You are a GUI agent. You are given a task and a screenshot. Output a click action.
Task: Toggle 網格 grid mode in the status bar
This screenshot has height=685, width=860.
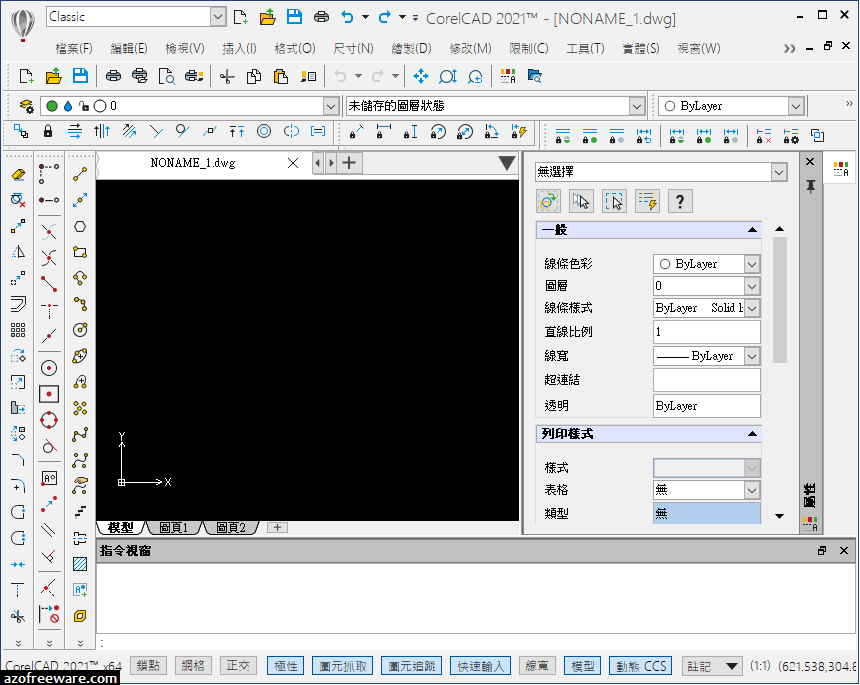[193, 665]
